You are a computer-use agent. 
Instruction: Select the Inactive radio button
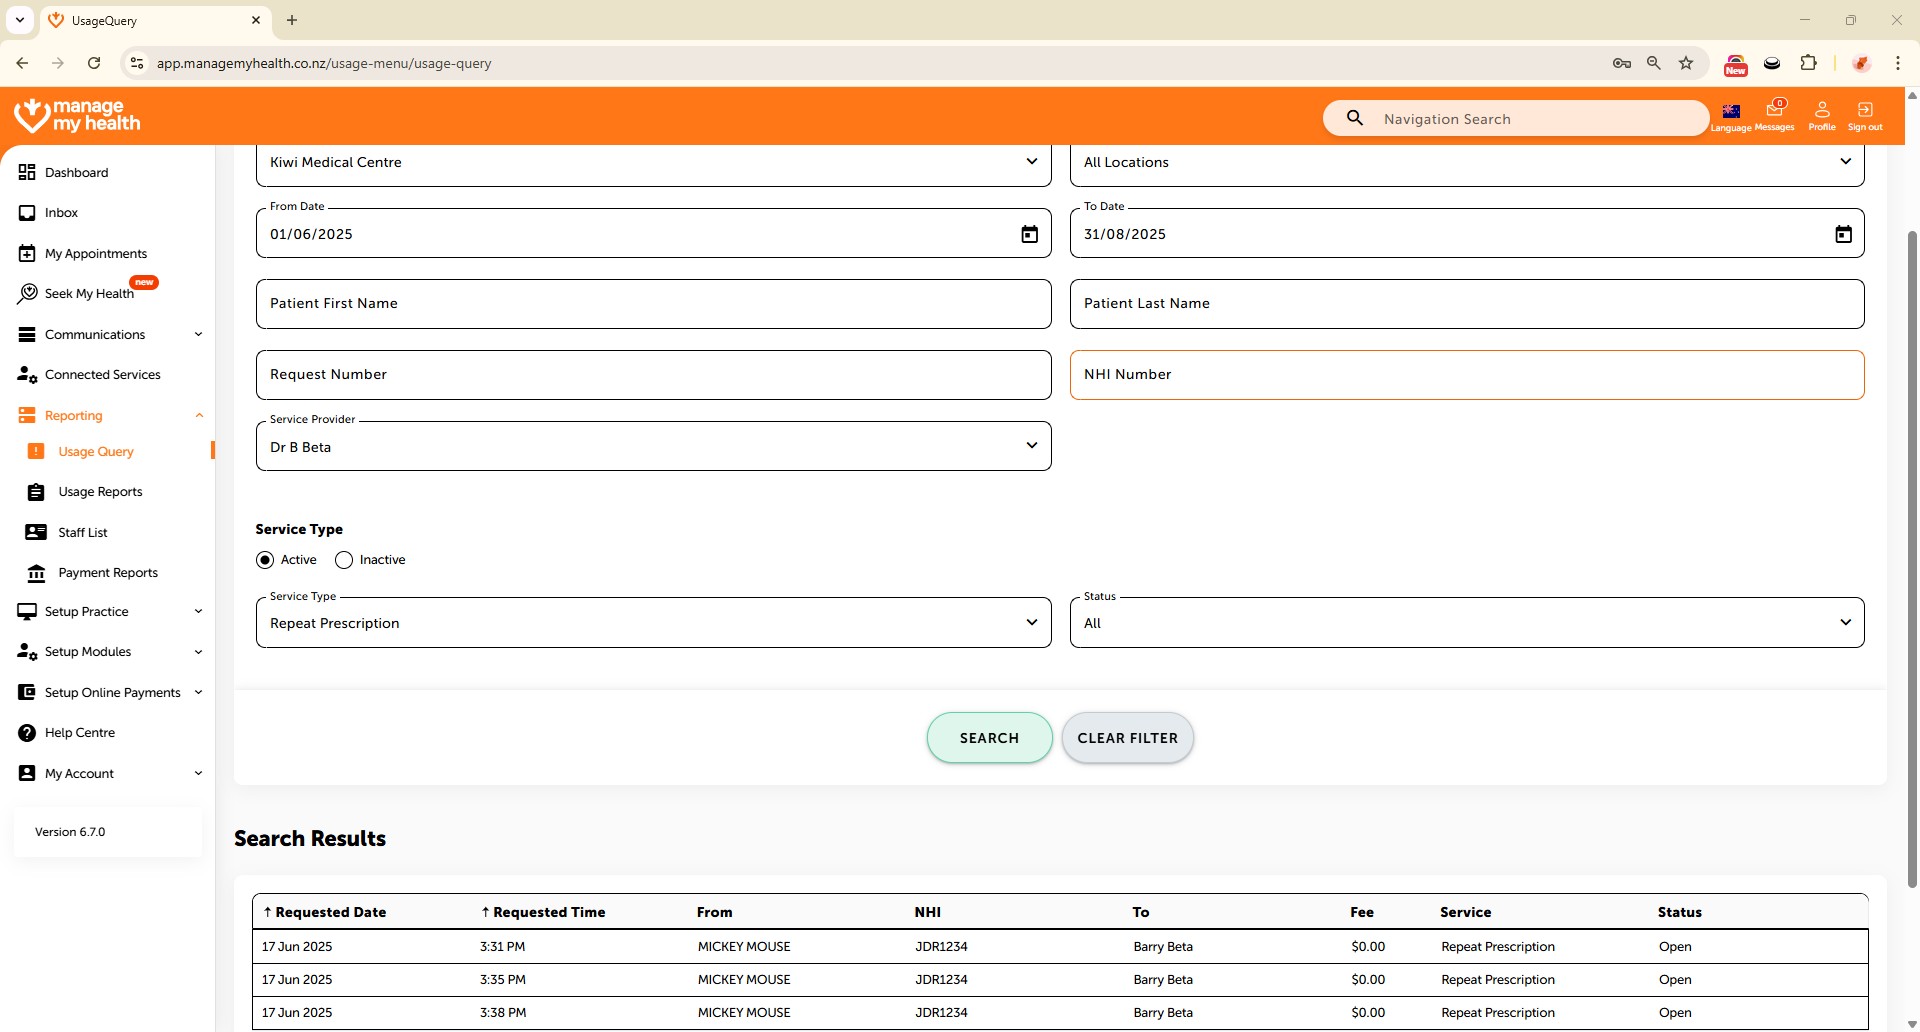[344, 560]
